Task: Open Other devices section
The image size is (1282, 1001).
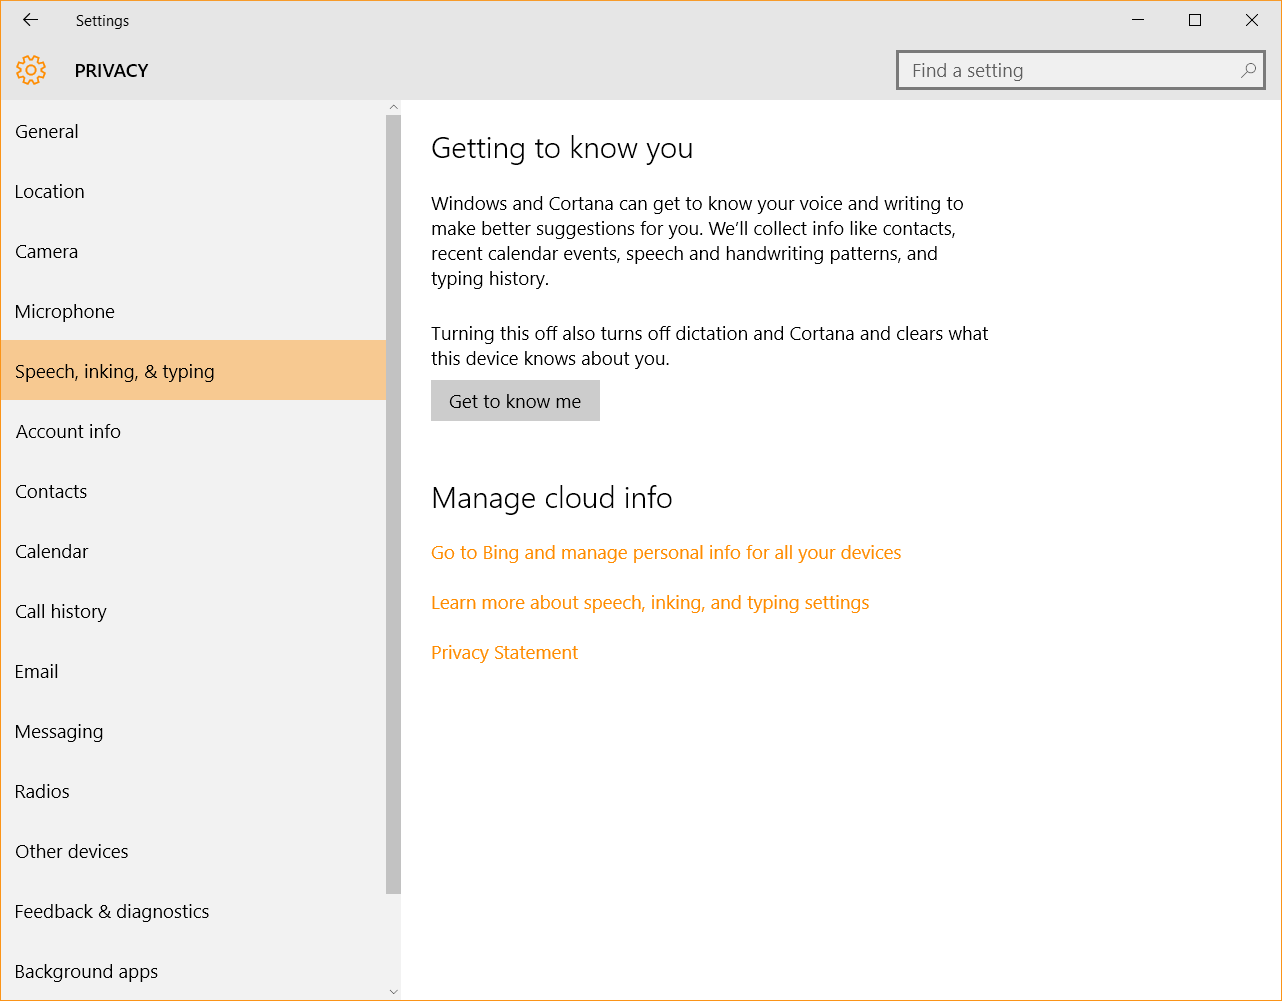Action: click(x=193, y=851)
